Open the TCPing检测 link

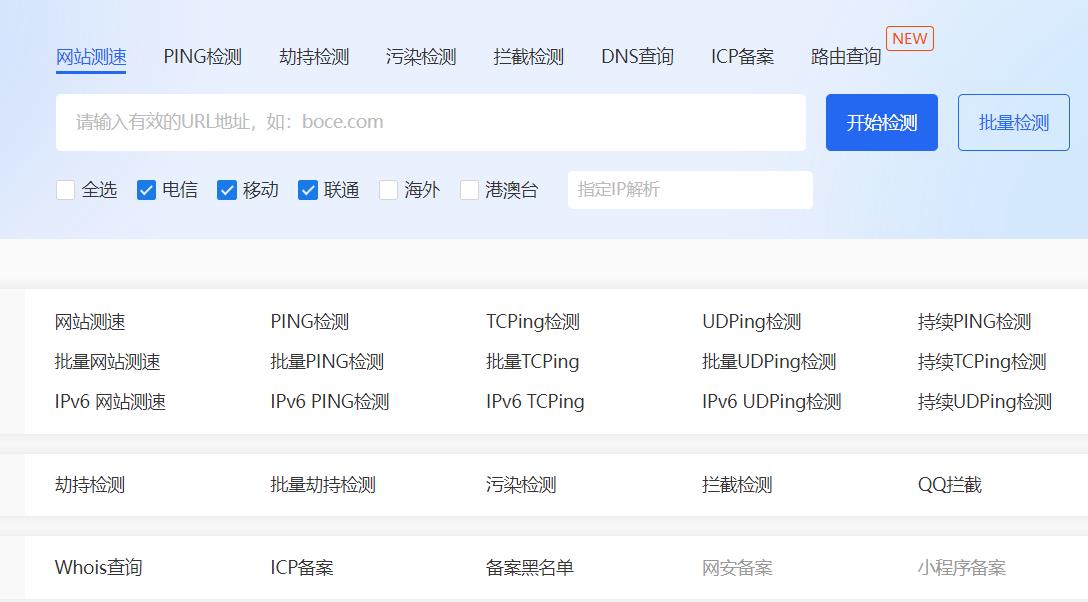pyautogui.click(x=533, y=322)
